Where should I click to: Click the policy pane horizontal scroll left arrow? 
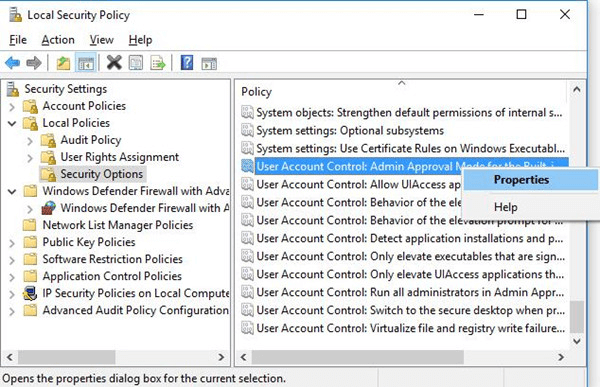pyautogui.click(x=244, y=357)
